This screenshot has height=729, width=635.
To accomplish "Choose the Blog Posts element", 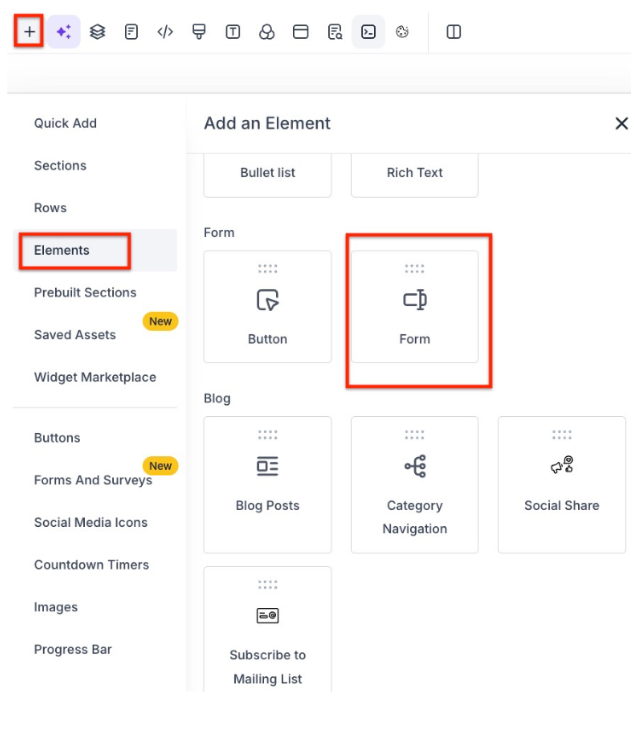I will click(267, 484).
